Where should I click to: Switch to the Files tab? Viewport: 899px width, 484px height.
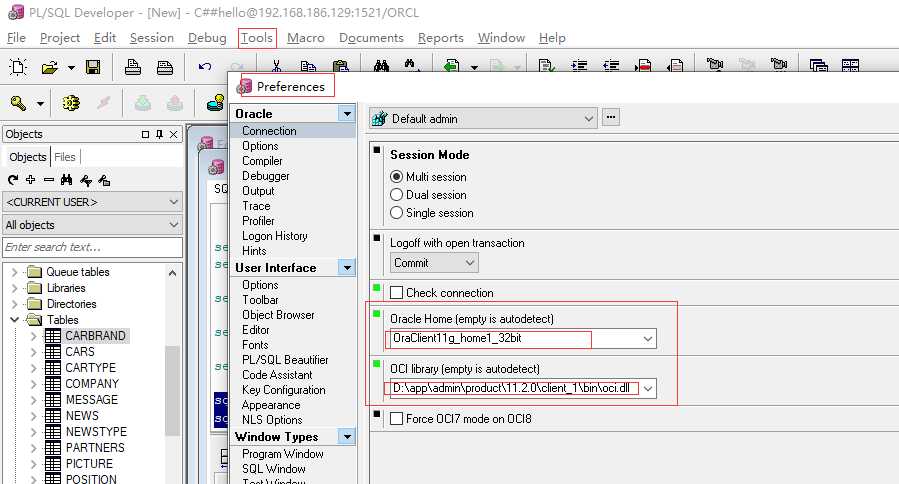coord(65,157)
